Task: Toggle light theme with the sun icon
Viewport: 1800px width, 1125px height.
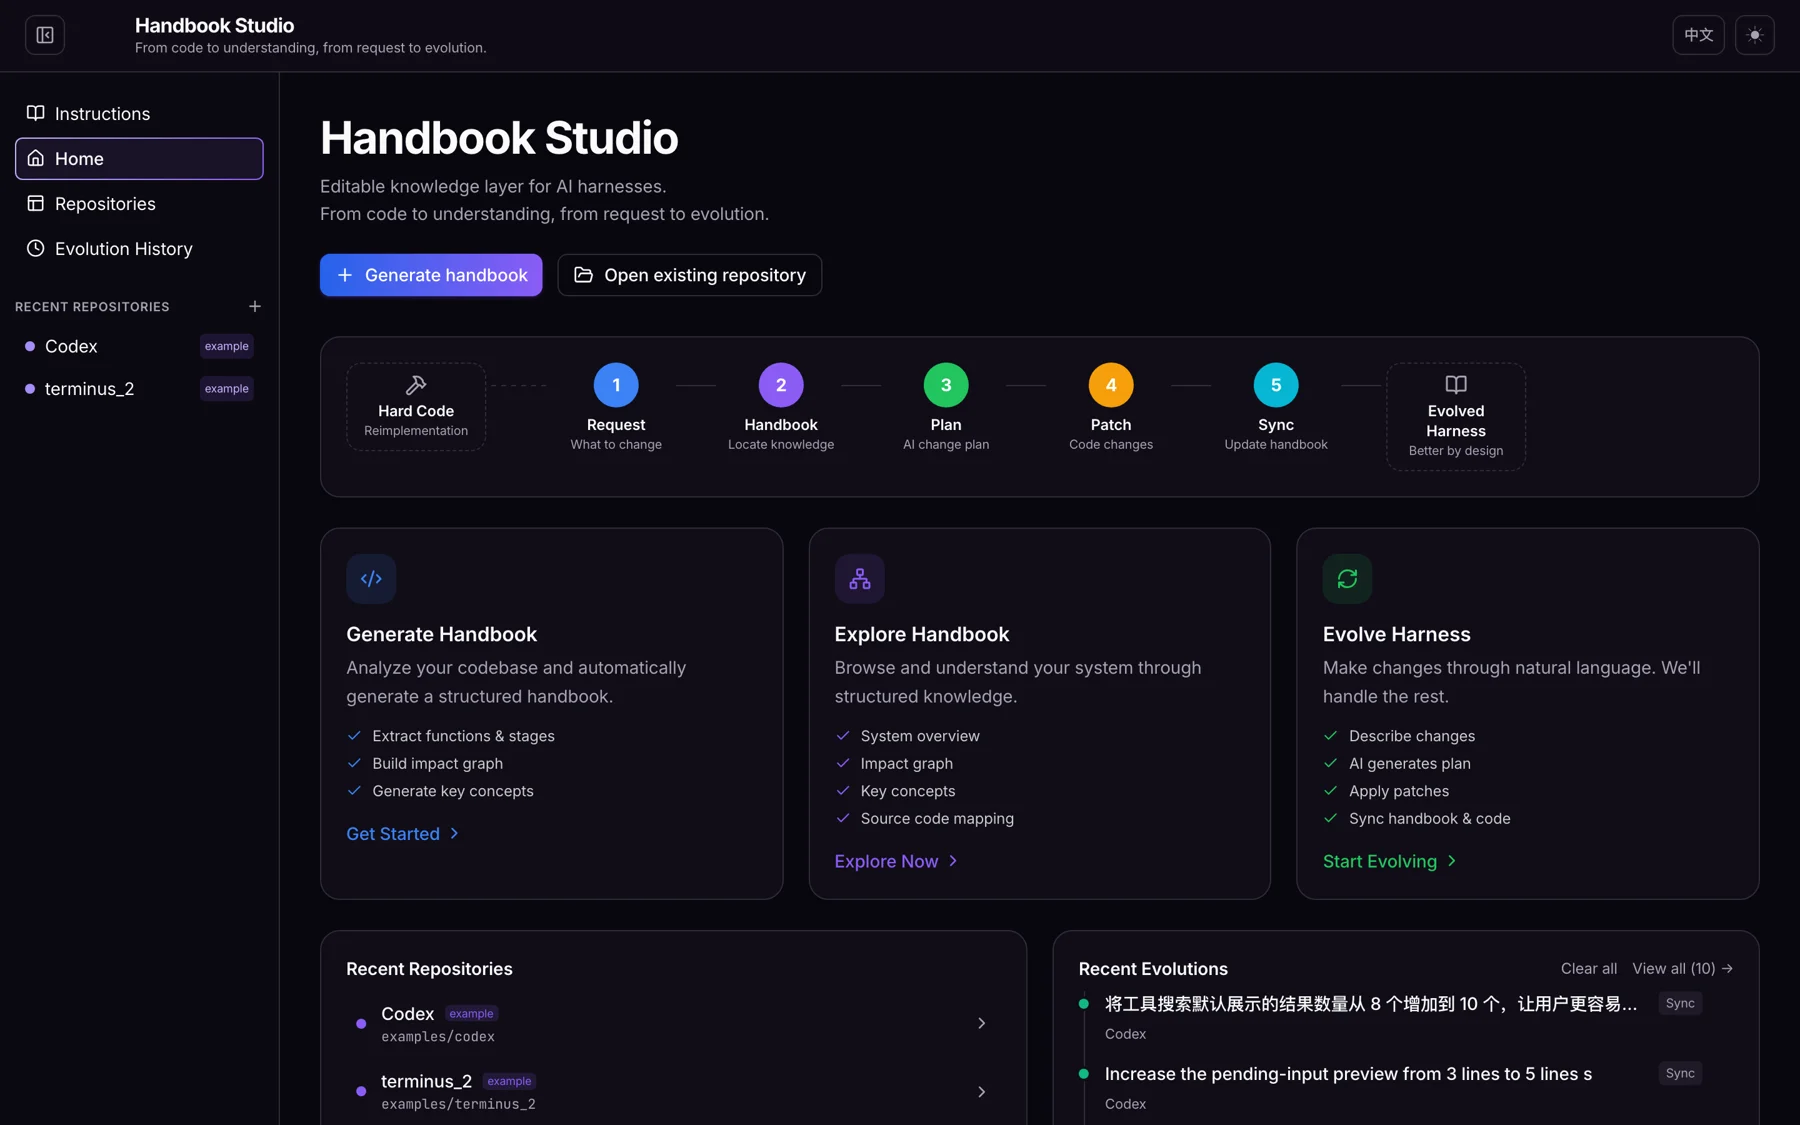Action: coord(1754,35)
